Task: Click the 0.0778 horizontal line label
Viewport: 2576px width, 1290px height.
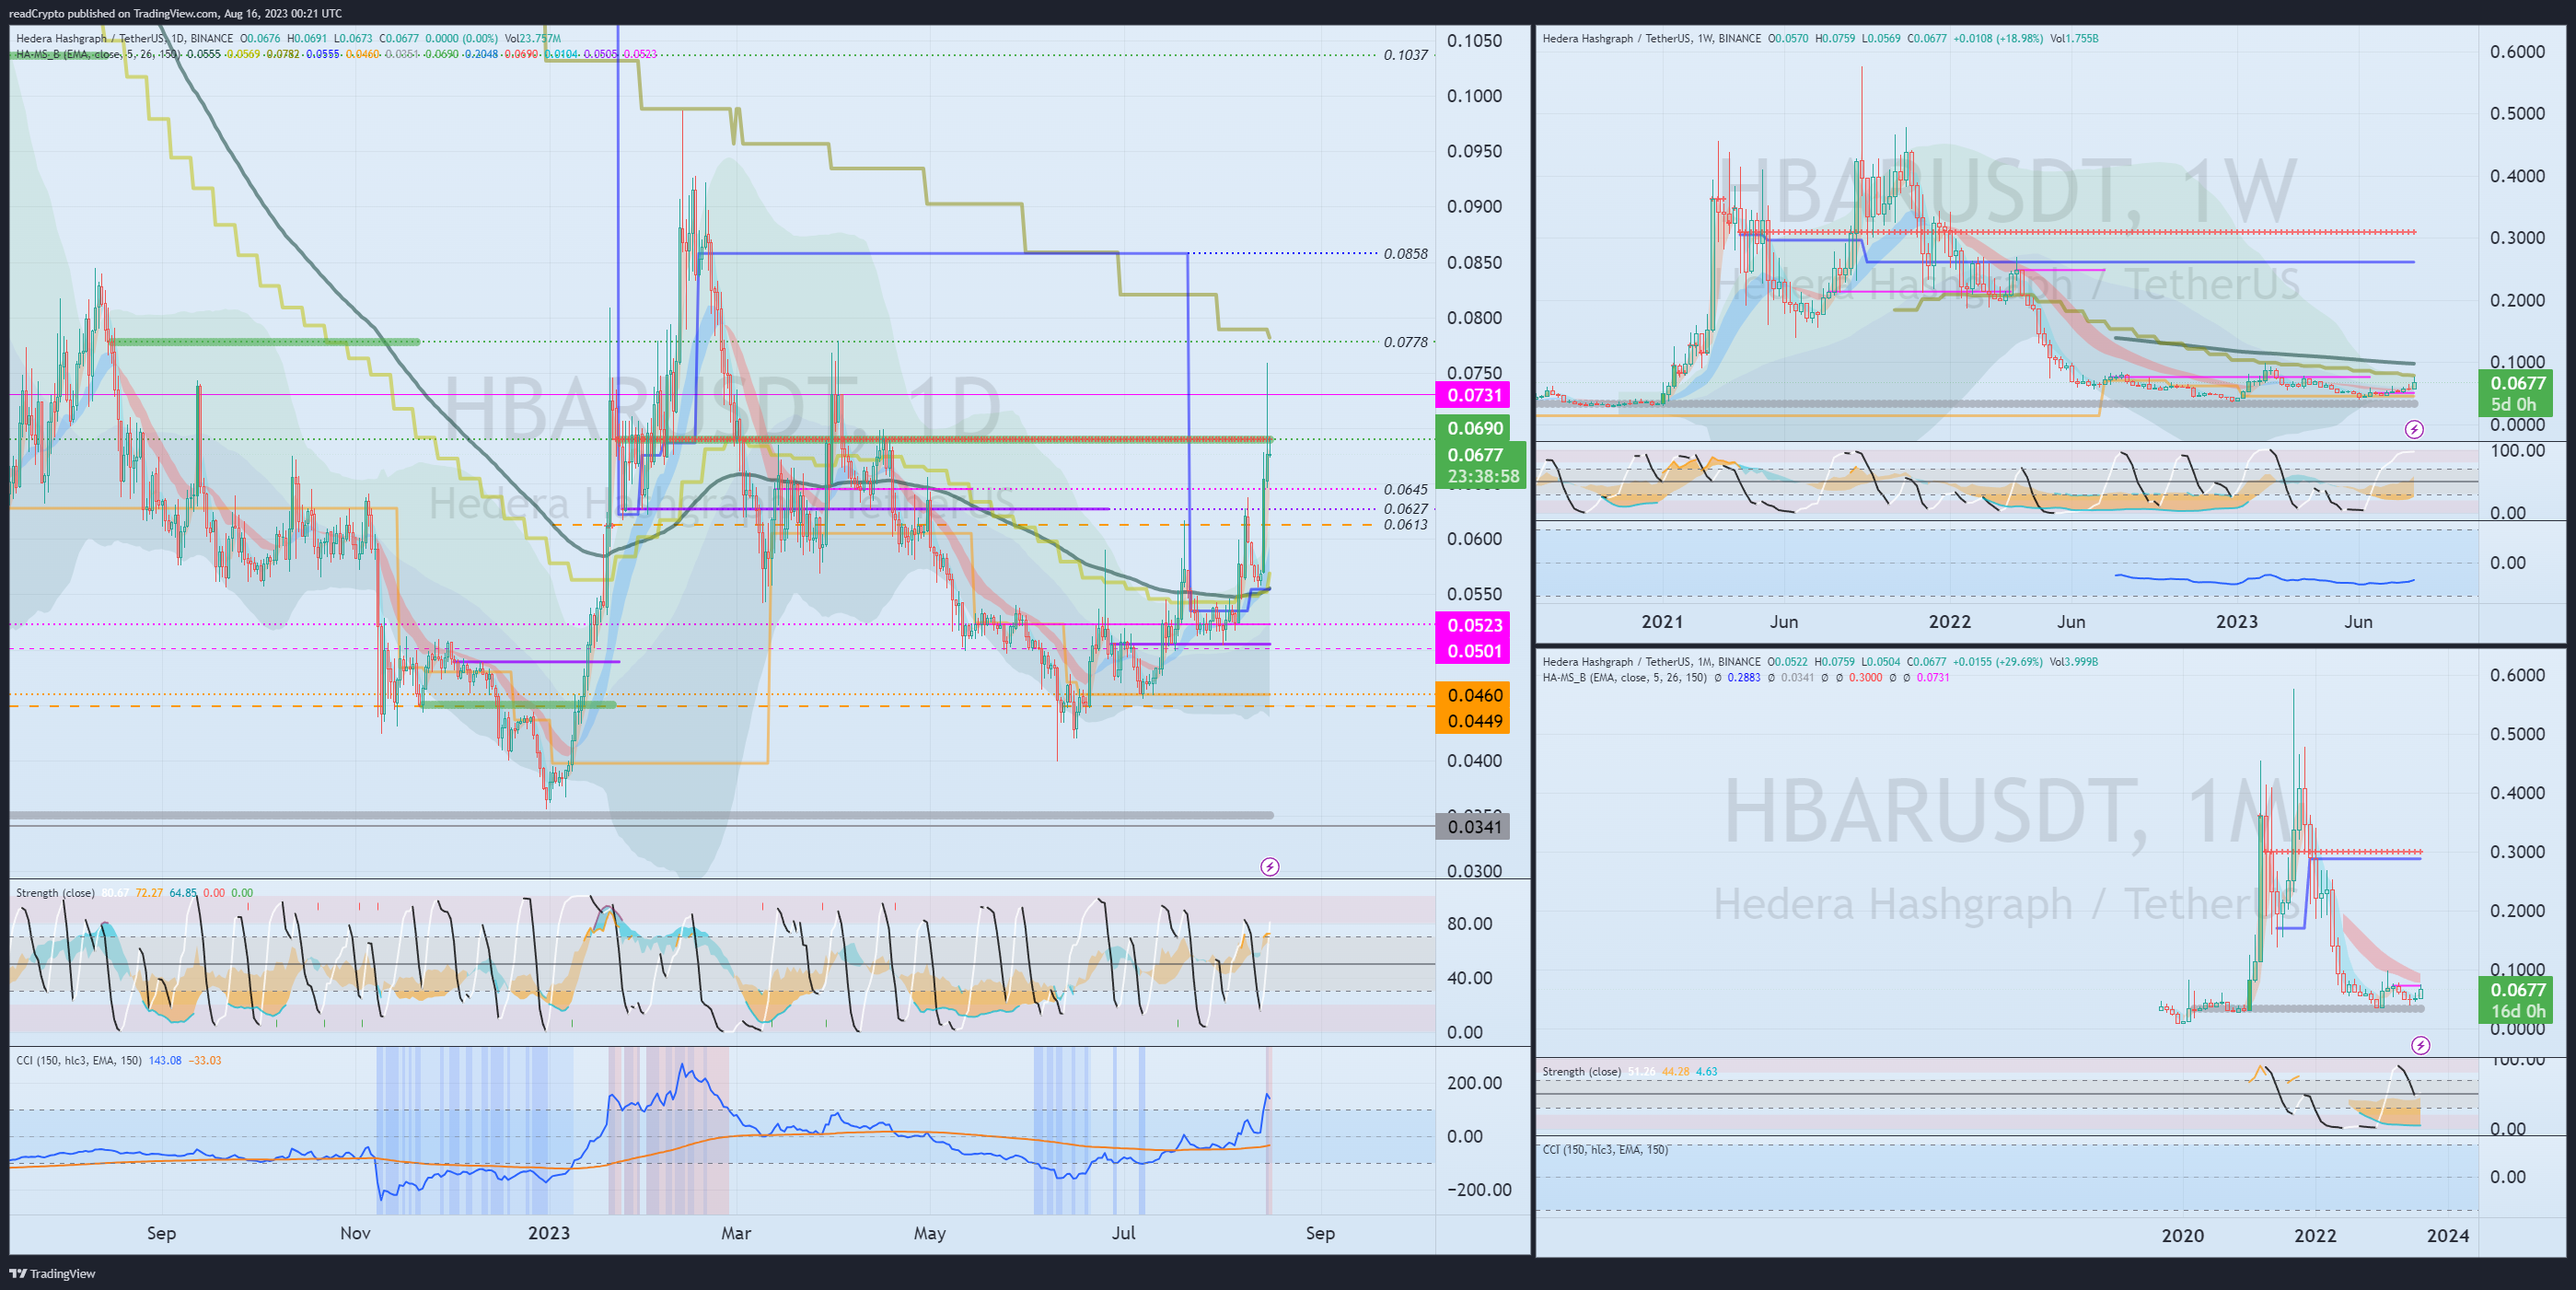Action: click(x=1405, y=342)
